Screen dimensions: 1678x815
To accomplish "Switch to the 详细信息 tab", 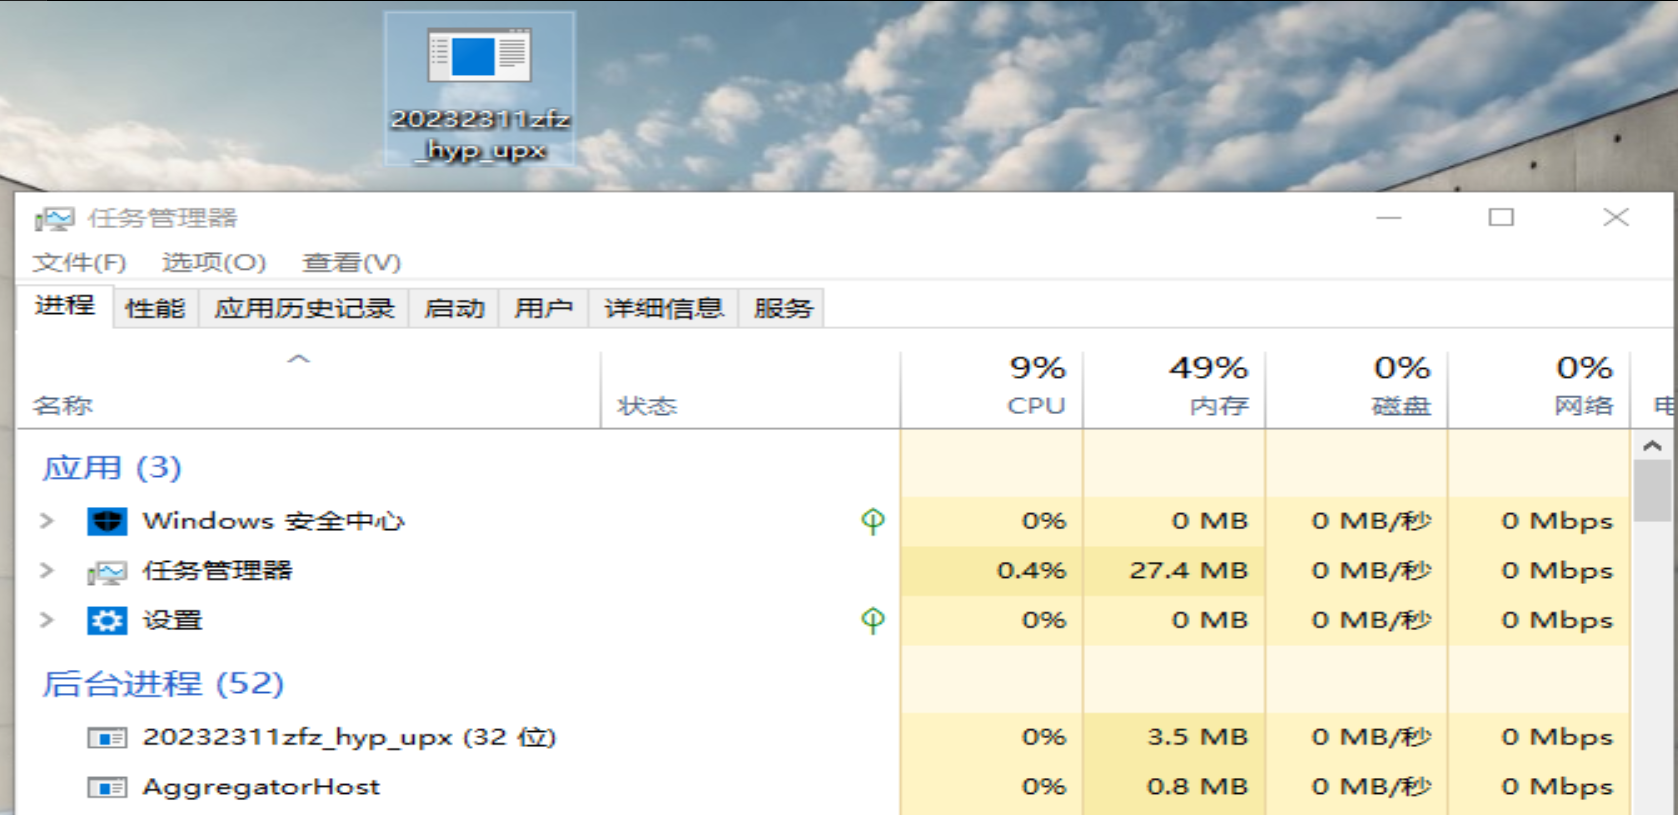I will pyautogui.click(x=663, y=308).
